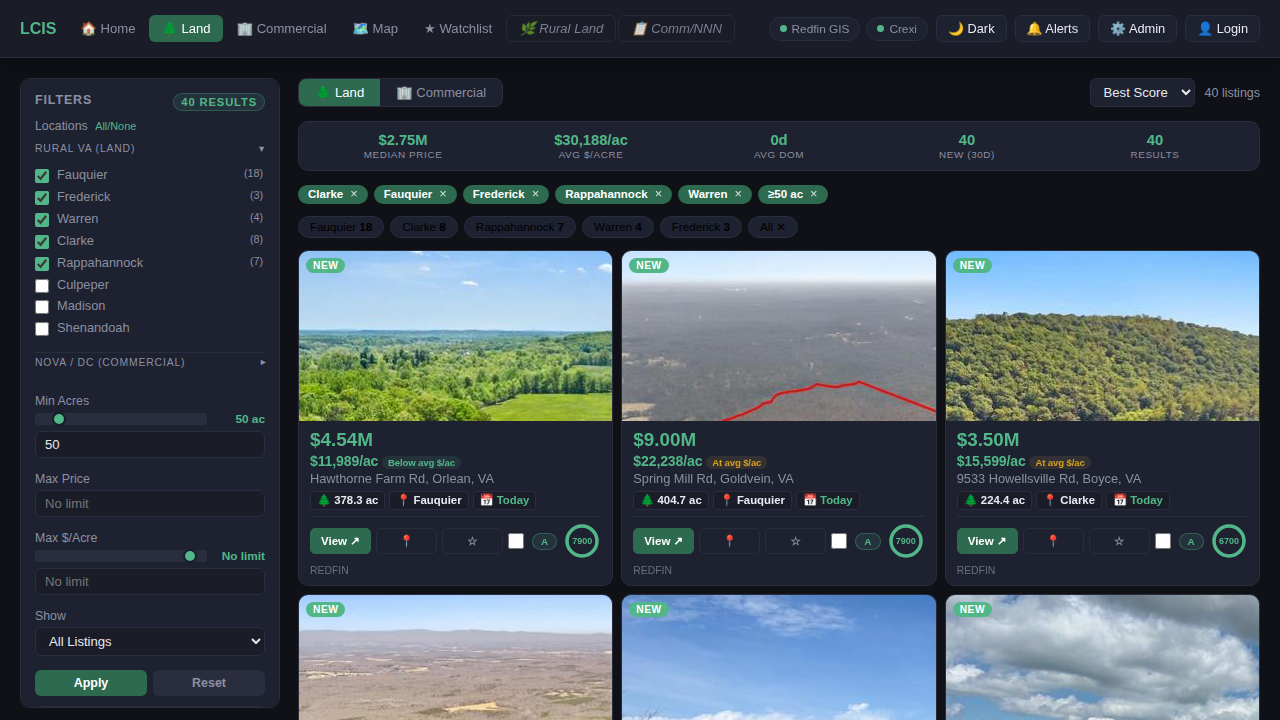Click the A grade badge on Howellsville Rd card
Screen dimensions: 1280x720
click(1191, 541)
